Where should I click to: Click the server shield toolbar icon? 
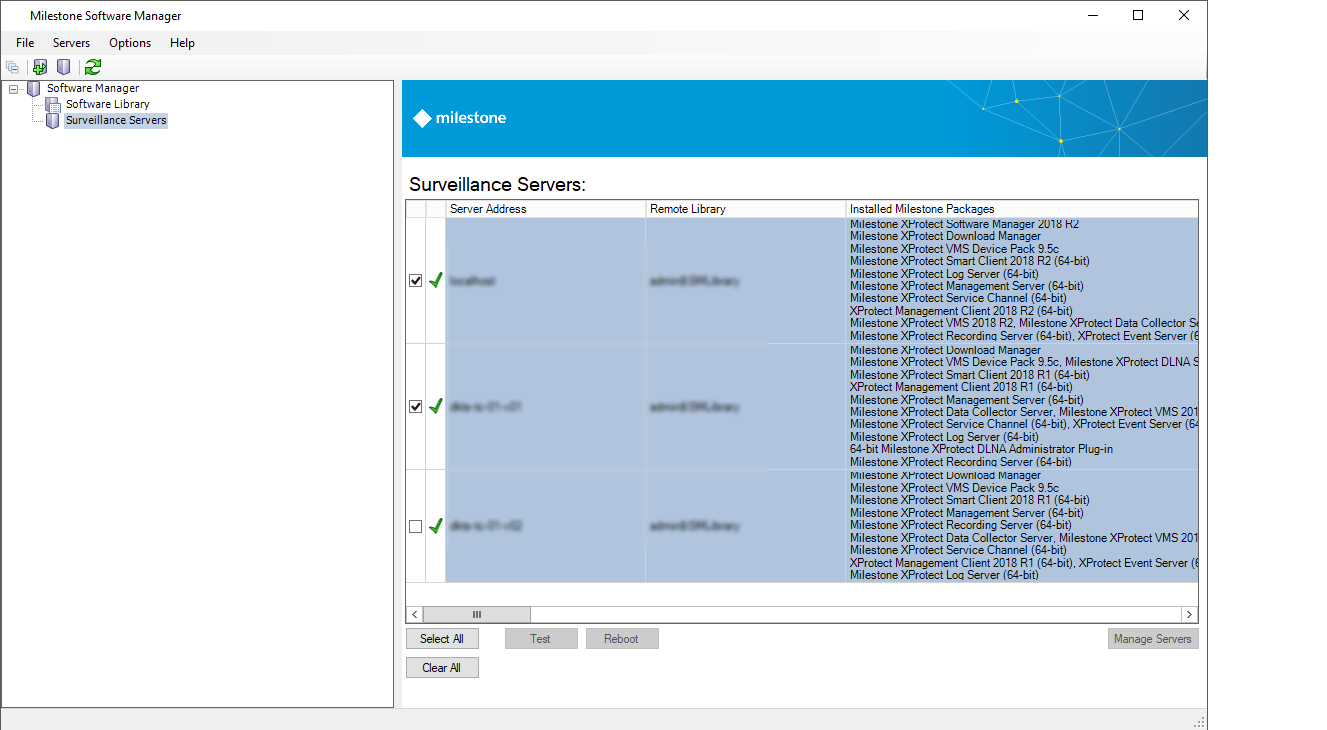pos(65,67)
